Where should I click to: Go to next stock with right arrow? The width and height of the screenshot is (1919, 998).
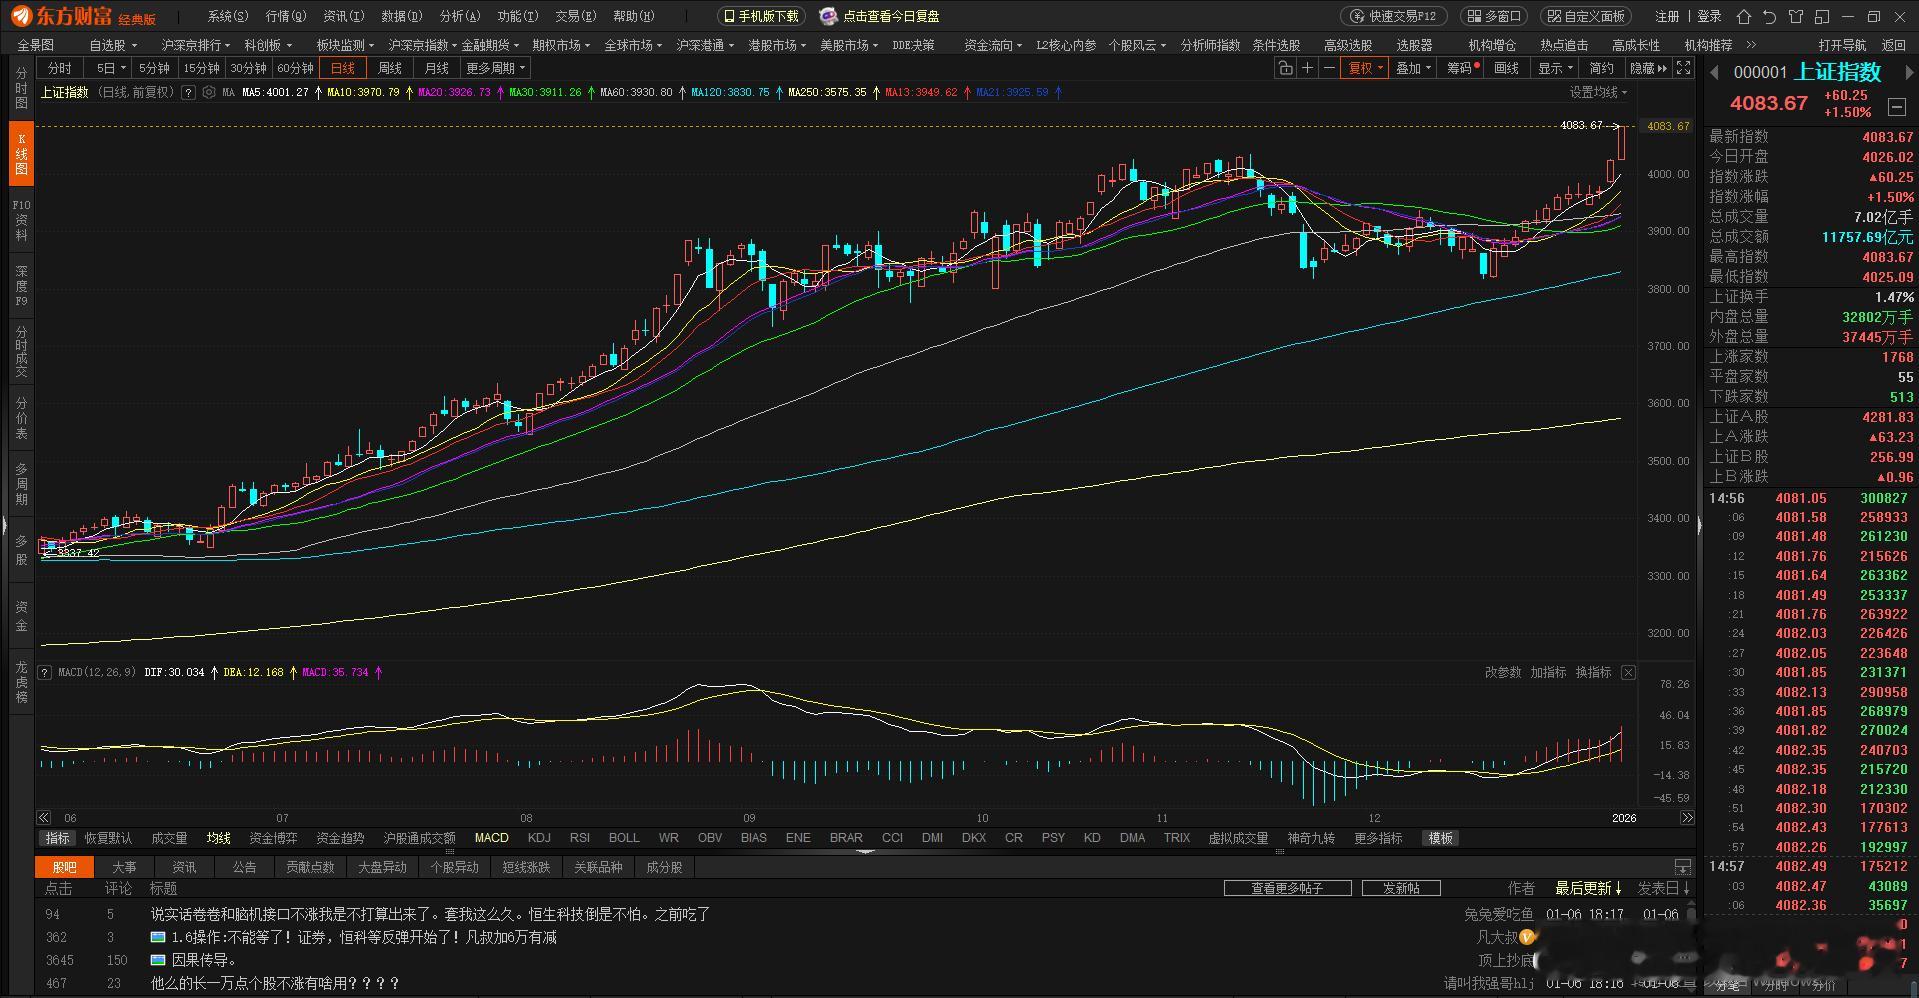tap(1909, 72)
